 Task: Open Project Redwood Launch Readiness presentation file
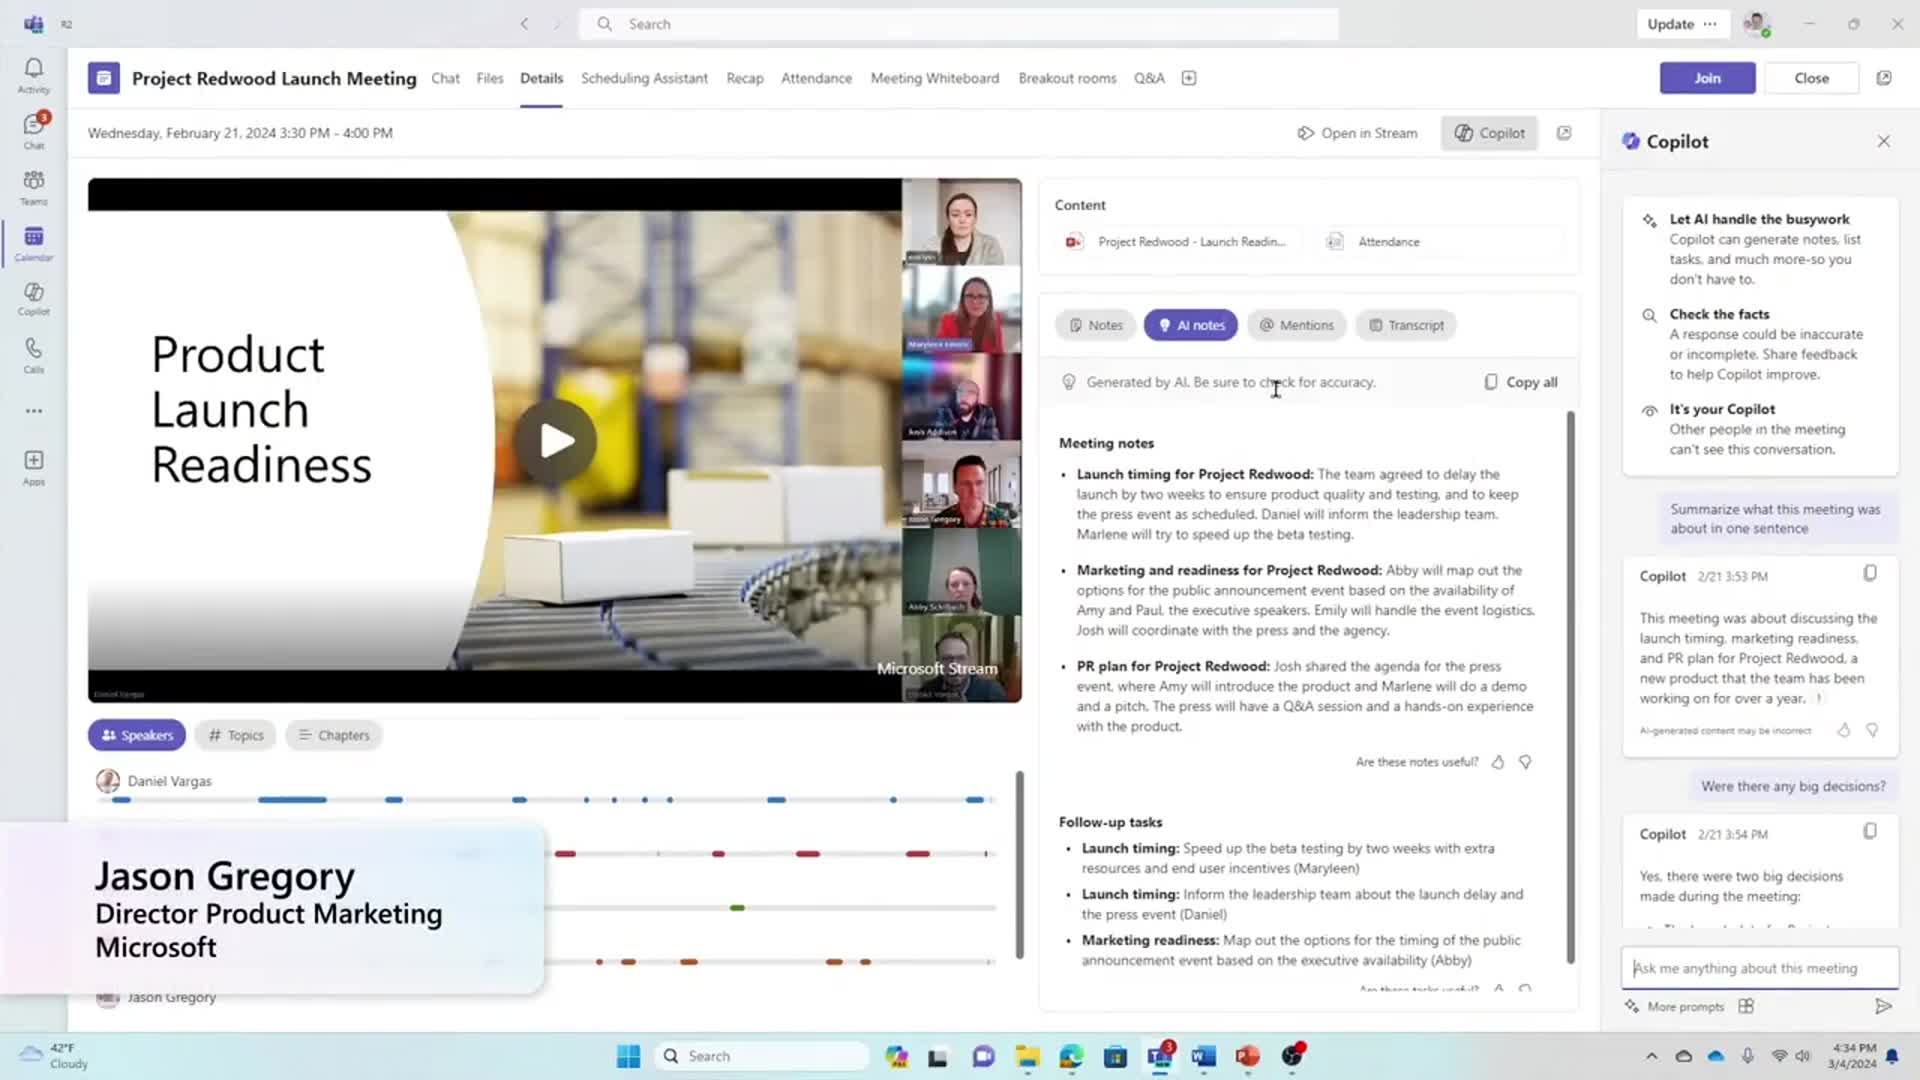[1178, 242]
